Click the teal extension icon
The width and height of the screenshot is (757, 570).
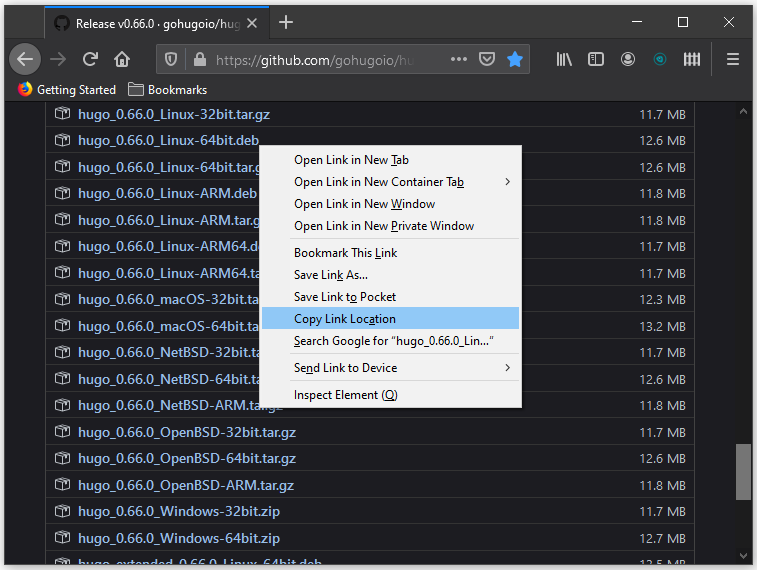pos(659,59)
